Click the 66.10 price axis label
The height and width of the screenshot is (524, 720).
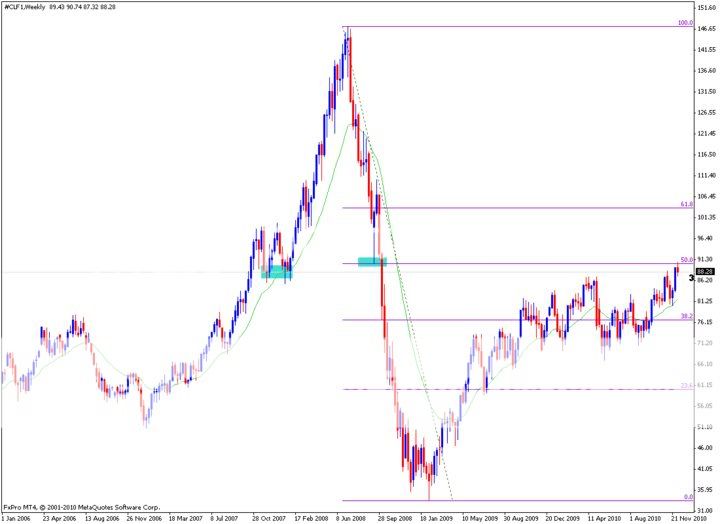point(706,364)
